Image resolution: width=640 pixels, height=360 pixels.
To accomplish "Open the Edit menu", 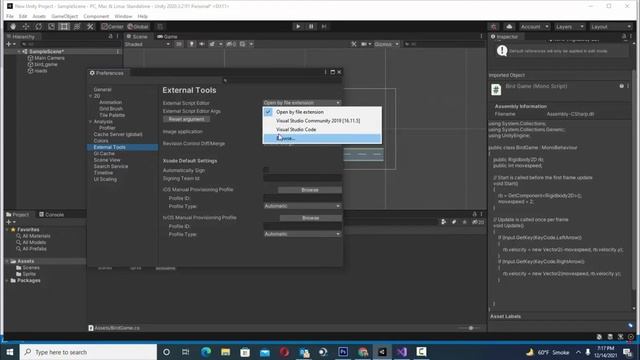I will point(23,16).
